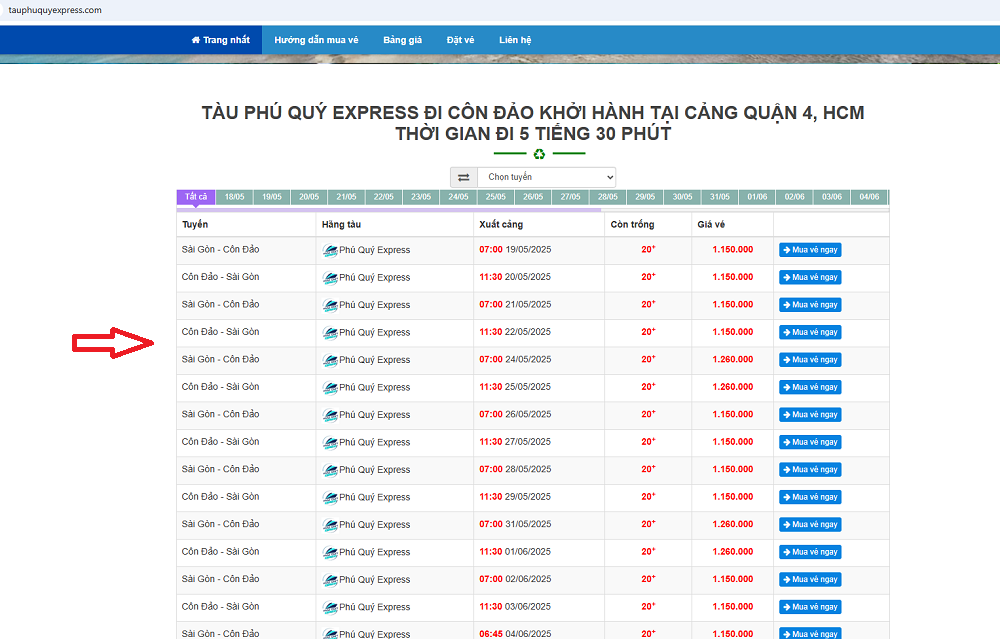This screenshot has width=1000, height=639.
Task: Filter by the 23/05 date tab
Action: click(x=421, y=197)
